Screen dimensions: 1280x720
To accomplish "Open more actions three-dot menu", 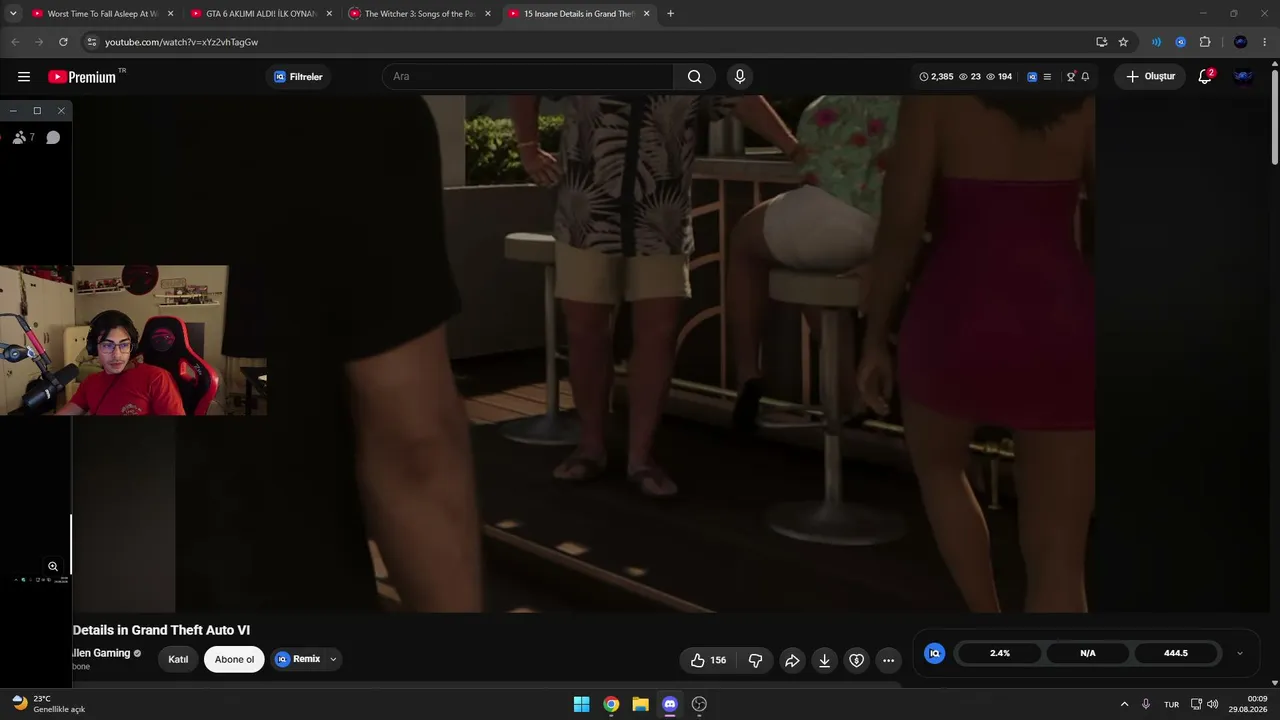I will coord(888,660).
